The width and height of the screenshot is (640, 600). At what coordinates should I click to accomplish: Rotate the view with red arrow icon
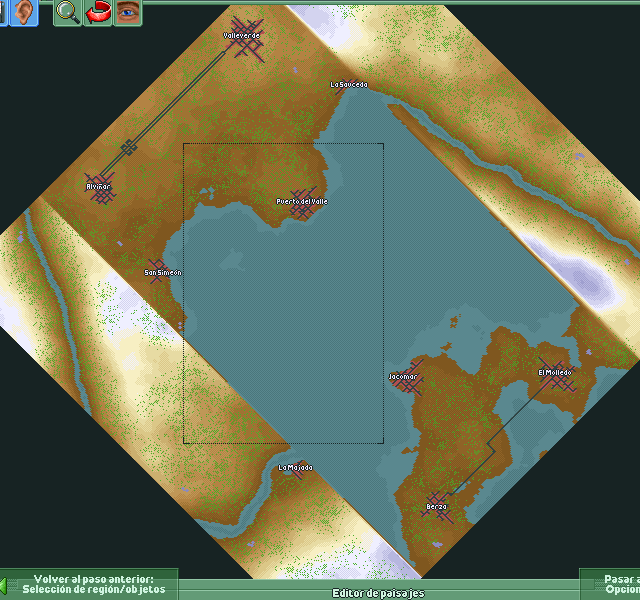97,13
